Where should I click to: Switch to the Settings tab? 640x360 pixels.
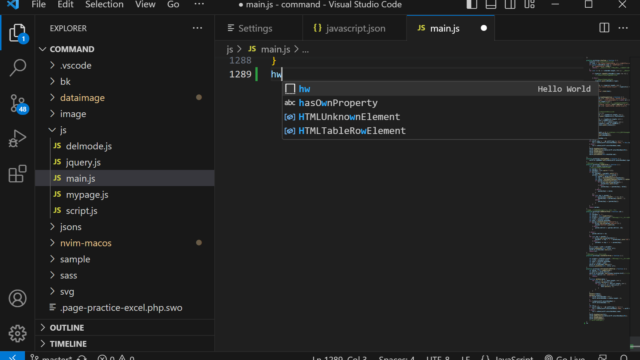point(259,28)
